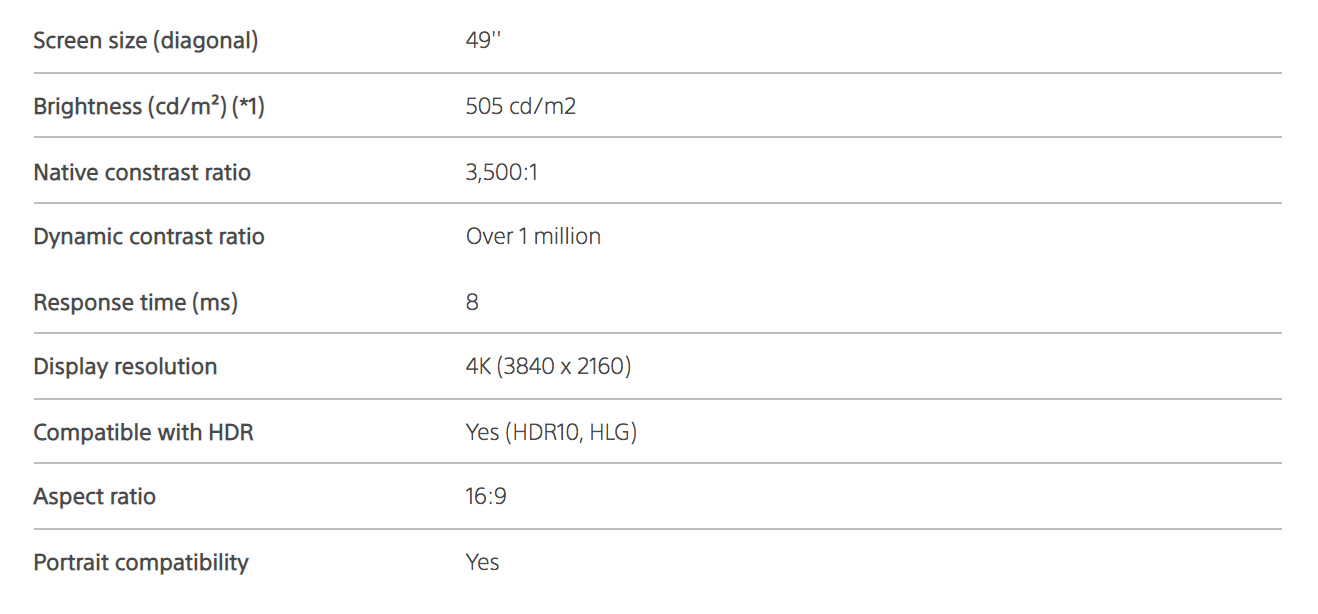This screenshot has width=1318, height=614.
Task: Select the 4K (3840 x 2160) value
Action: [x=548, y=367]
